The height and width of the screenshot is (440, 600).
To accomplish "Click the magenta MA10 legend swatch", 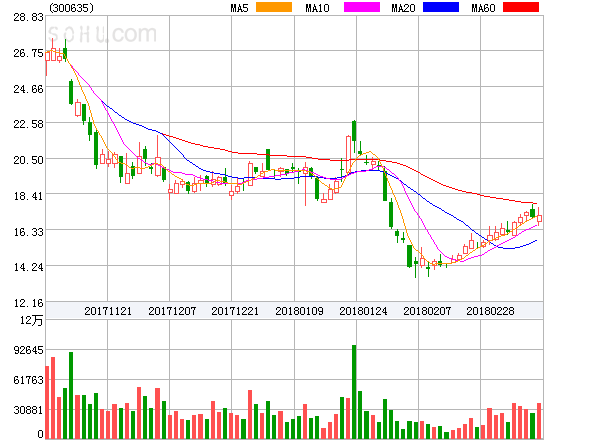I will point(362,7).
